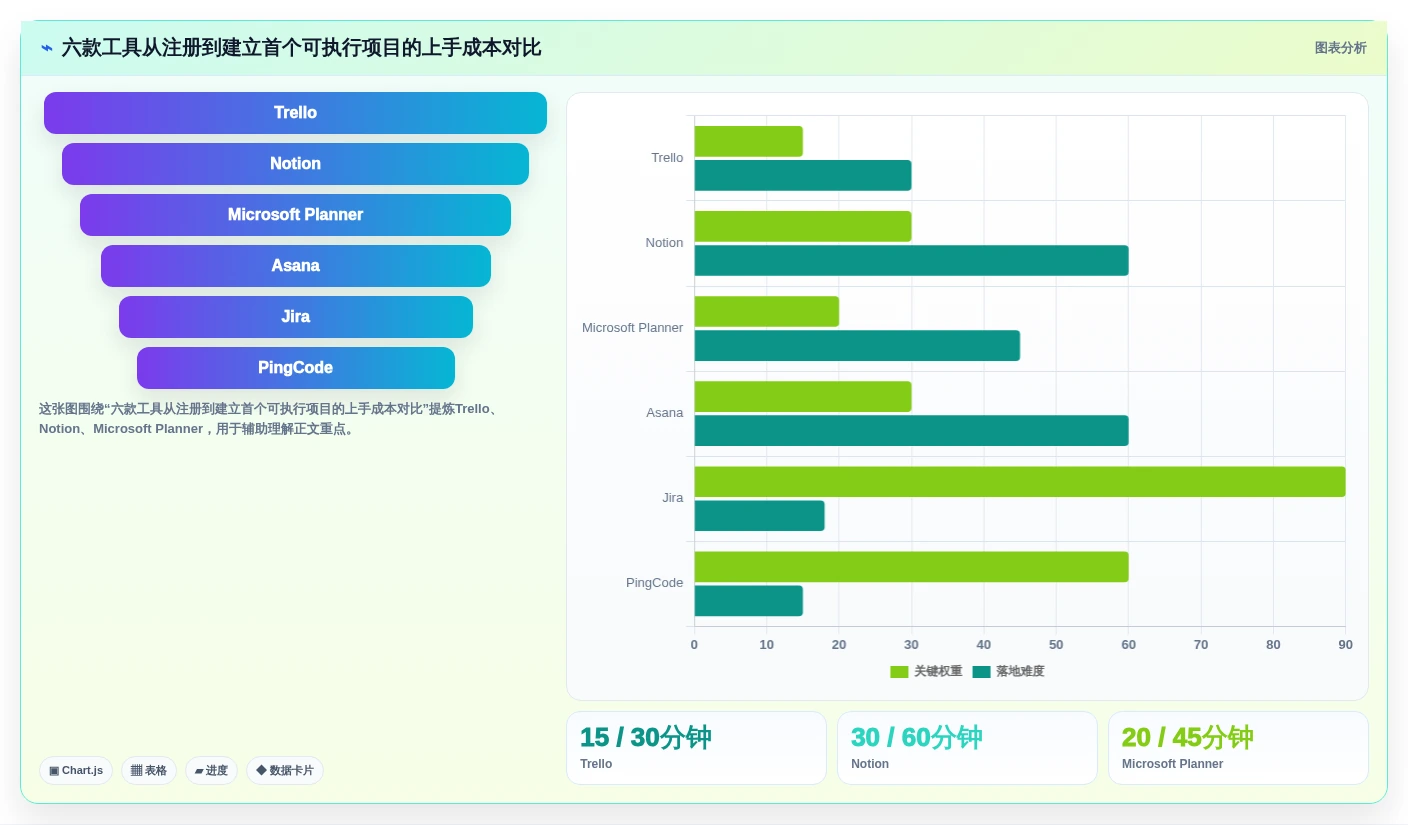Click Asana's teal chart bar

(x=911, y=430)
